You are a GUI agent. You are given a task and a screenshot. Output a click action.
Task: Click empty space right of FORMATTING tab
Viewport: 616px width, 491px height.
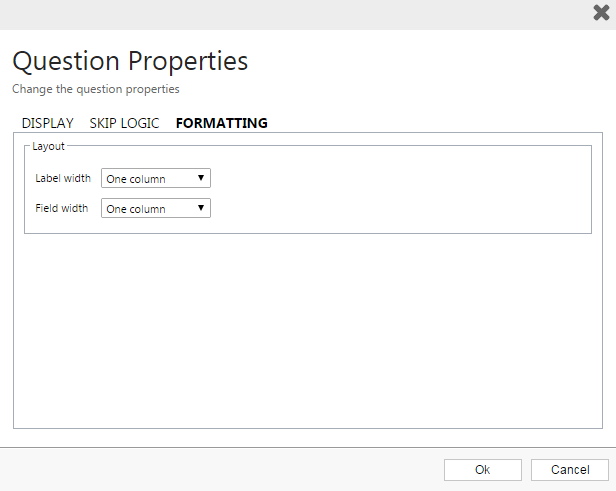click(440, 123)
